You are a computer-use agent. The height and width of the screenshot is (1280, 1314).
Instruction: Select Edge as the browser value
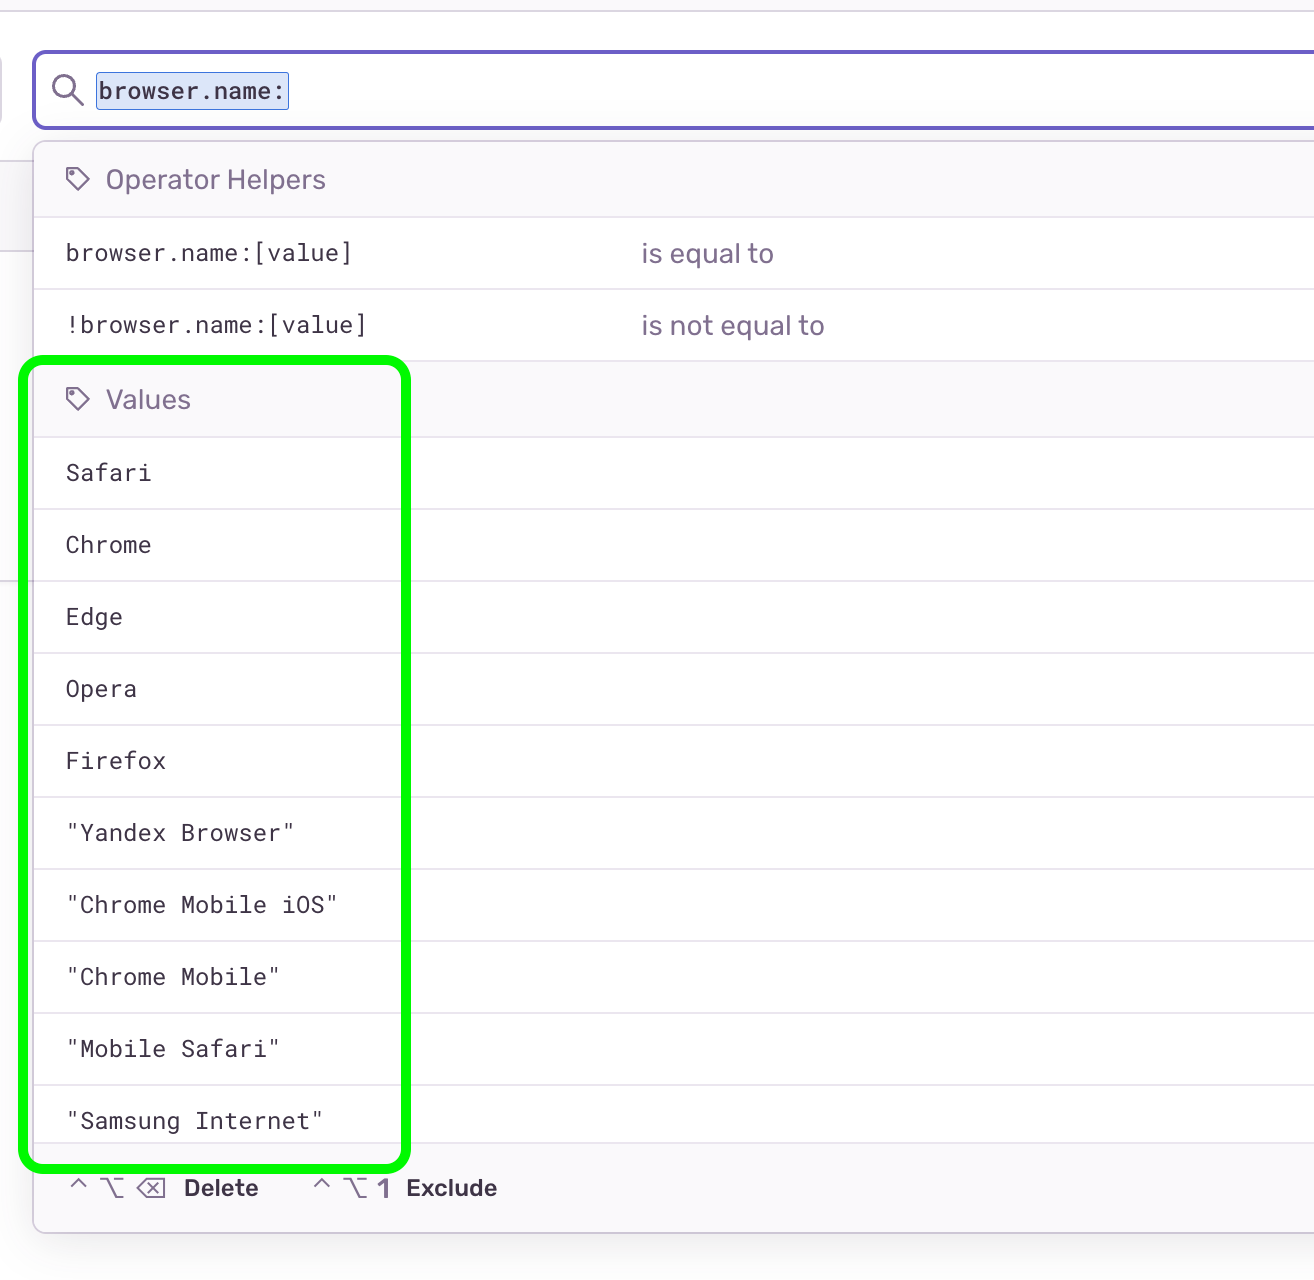[94, 616]
